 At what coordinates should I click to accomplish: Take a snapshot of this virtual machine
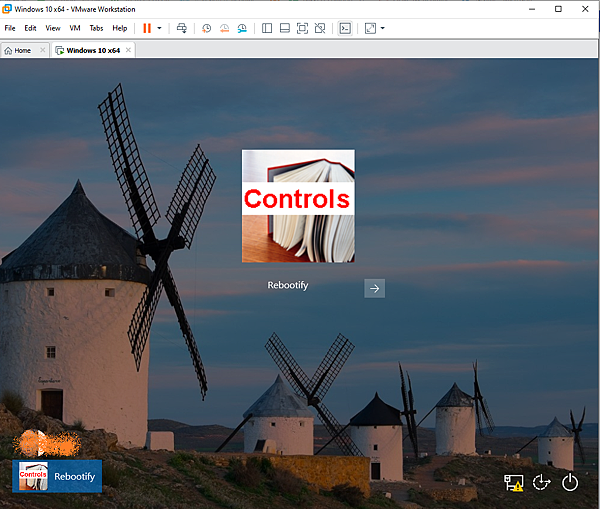click(x=207, y=28)
